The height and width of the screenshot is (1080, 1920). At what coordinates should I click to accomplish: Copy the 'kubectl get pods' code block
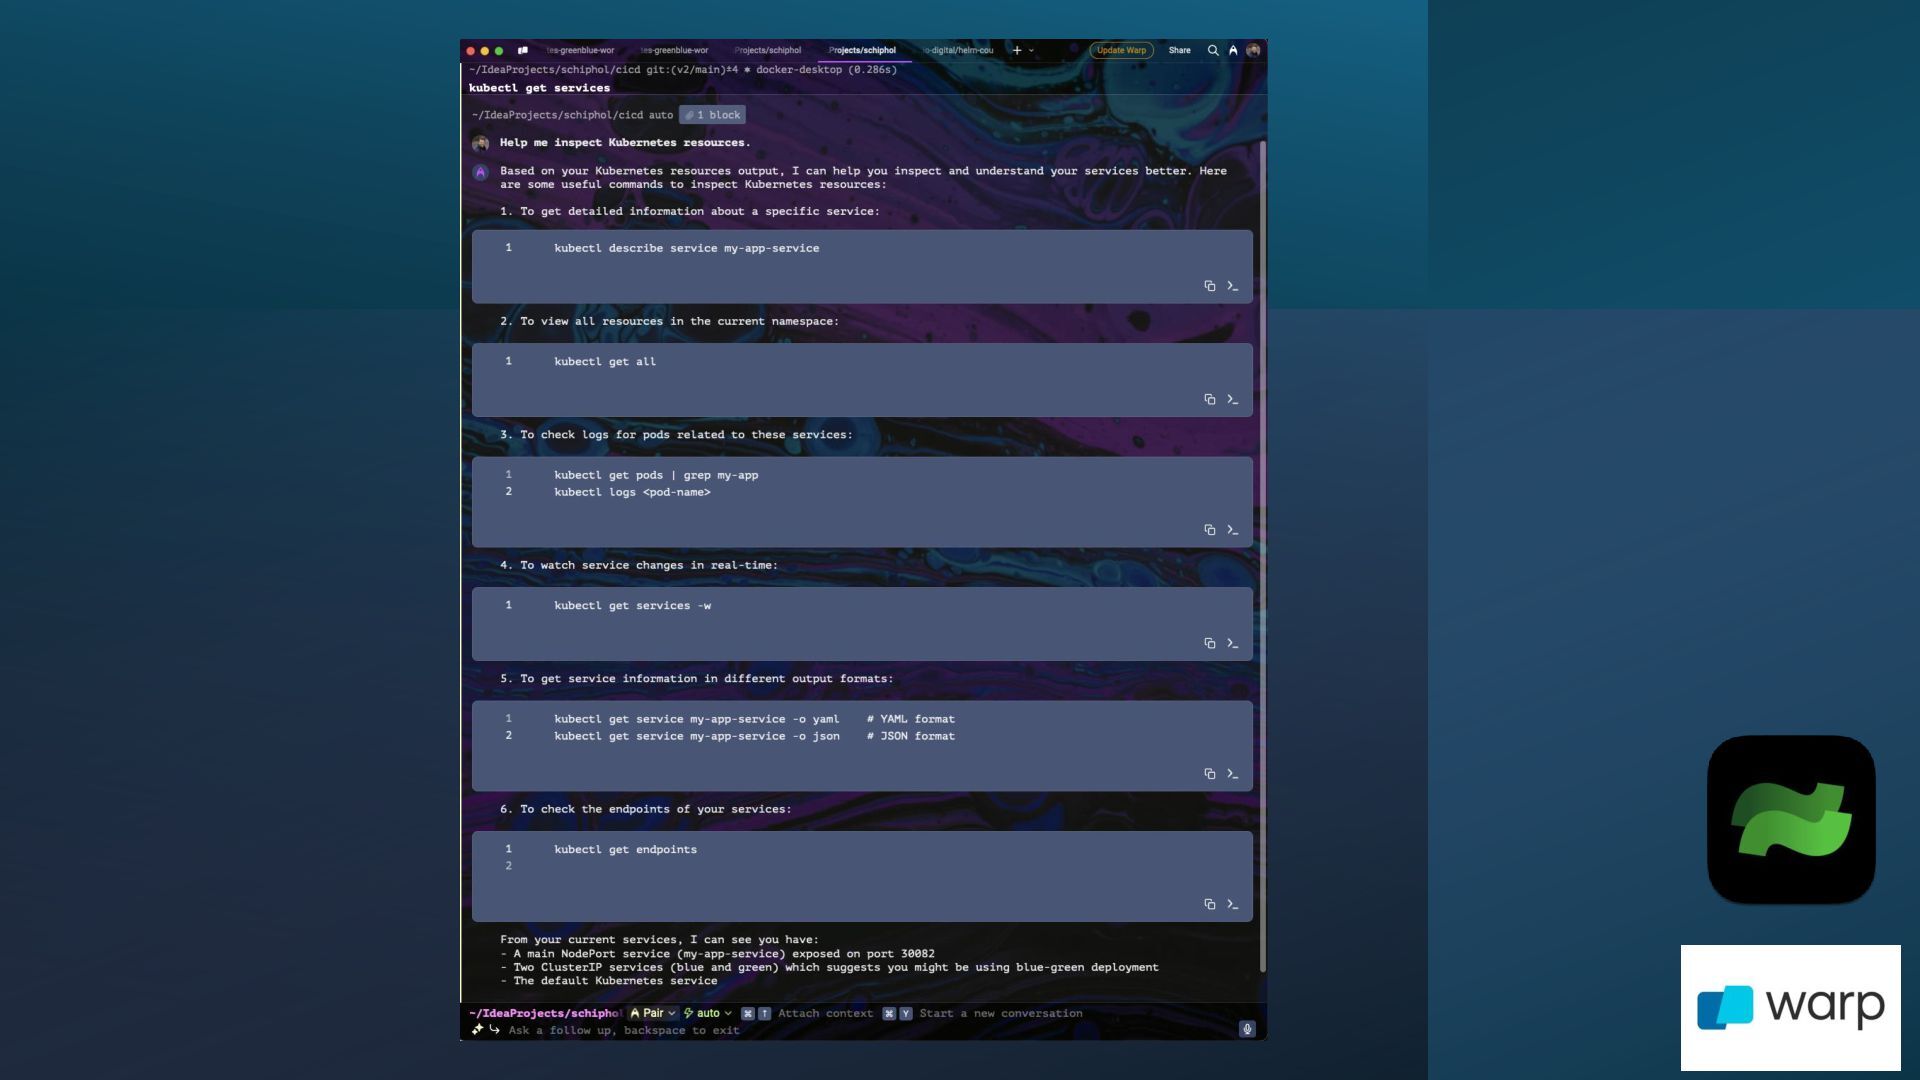click(x=1209, y=530)
